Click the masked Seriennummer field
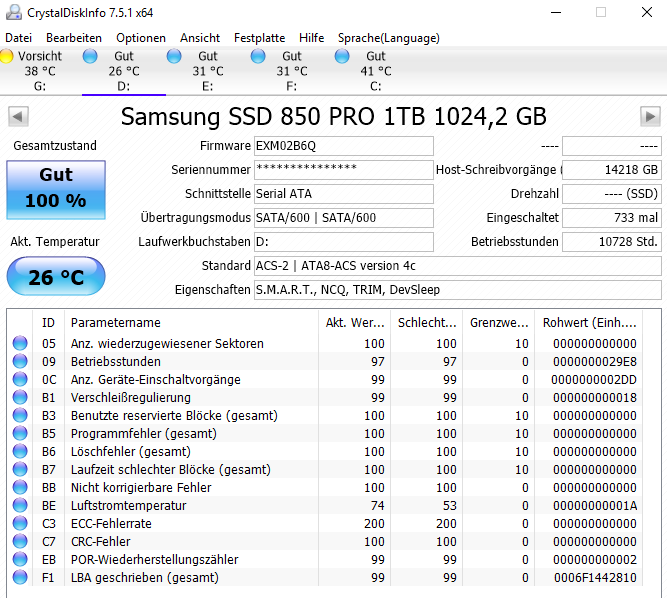This screenshot has width=667, height=598. (344, 170)
